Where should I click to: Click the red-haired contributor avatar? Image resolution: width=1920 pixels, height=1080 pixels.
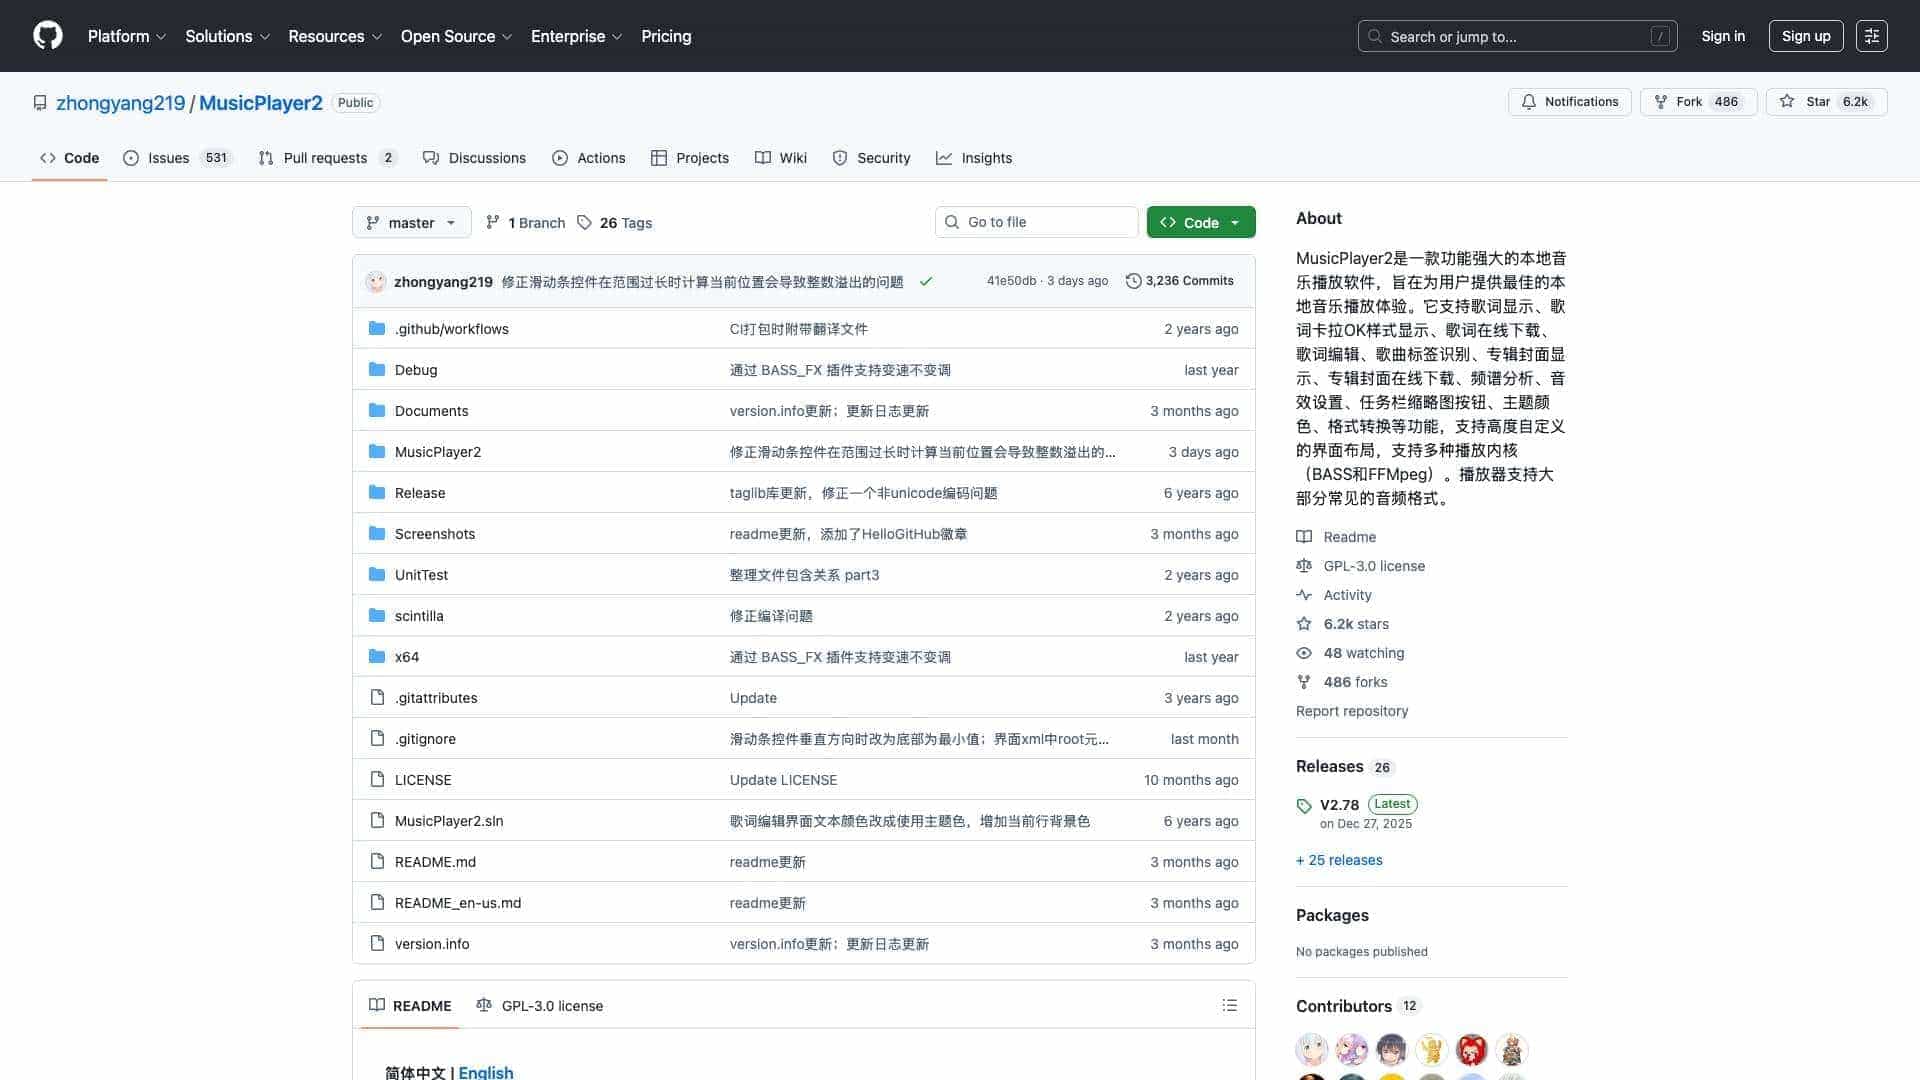pyautogui.click(x=1472, y=1050)
